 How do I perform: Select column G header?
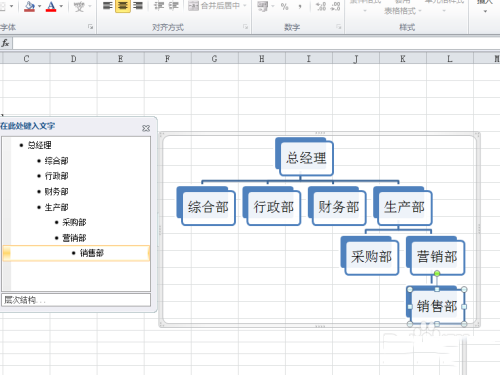point(214,59)
